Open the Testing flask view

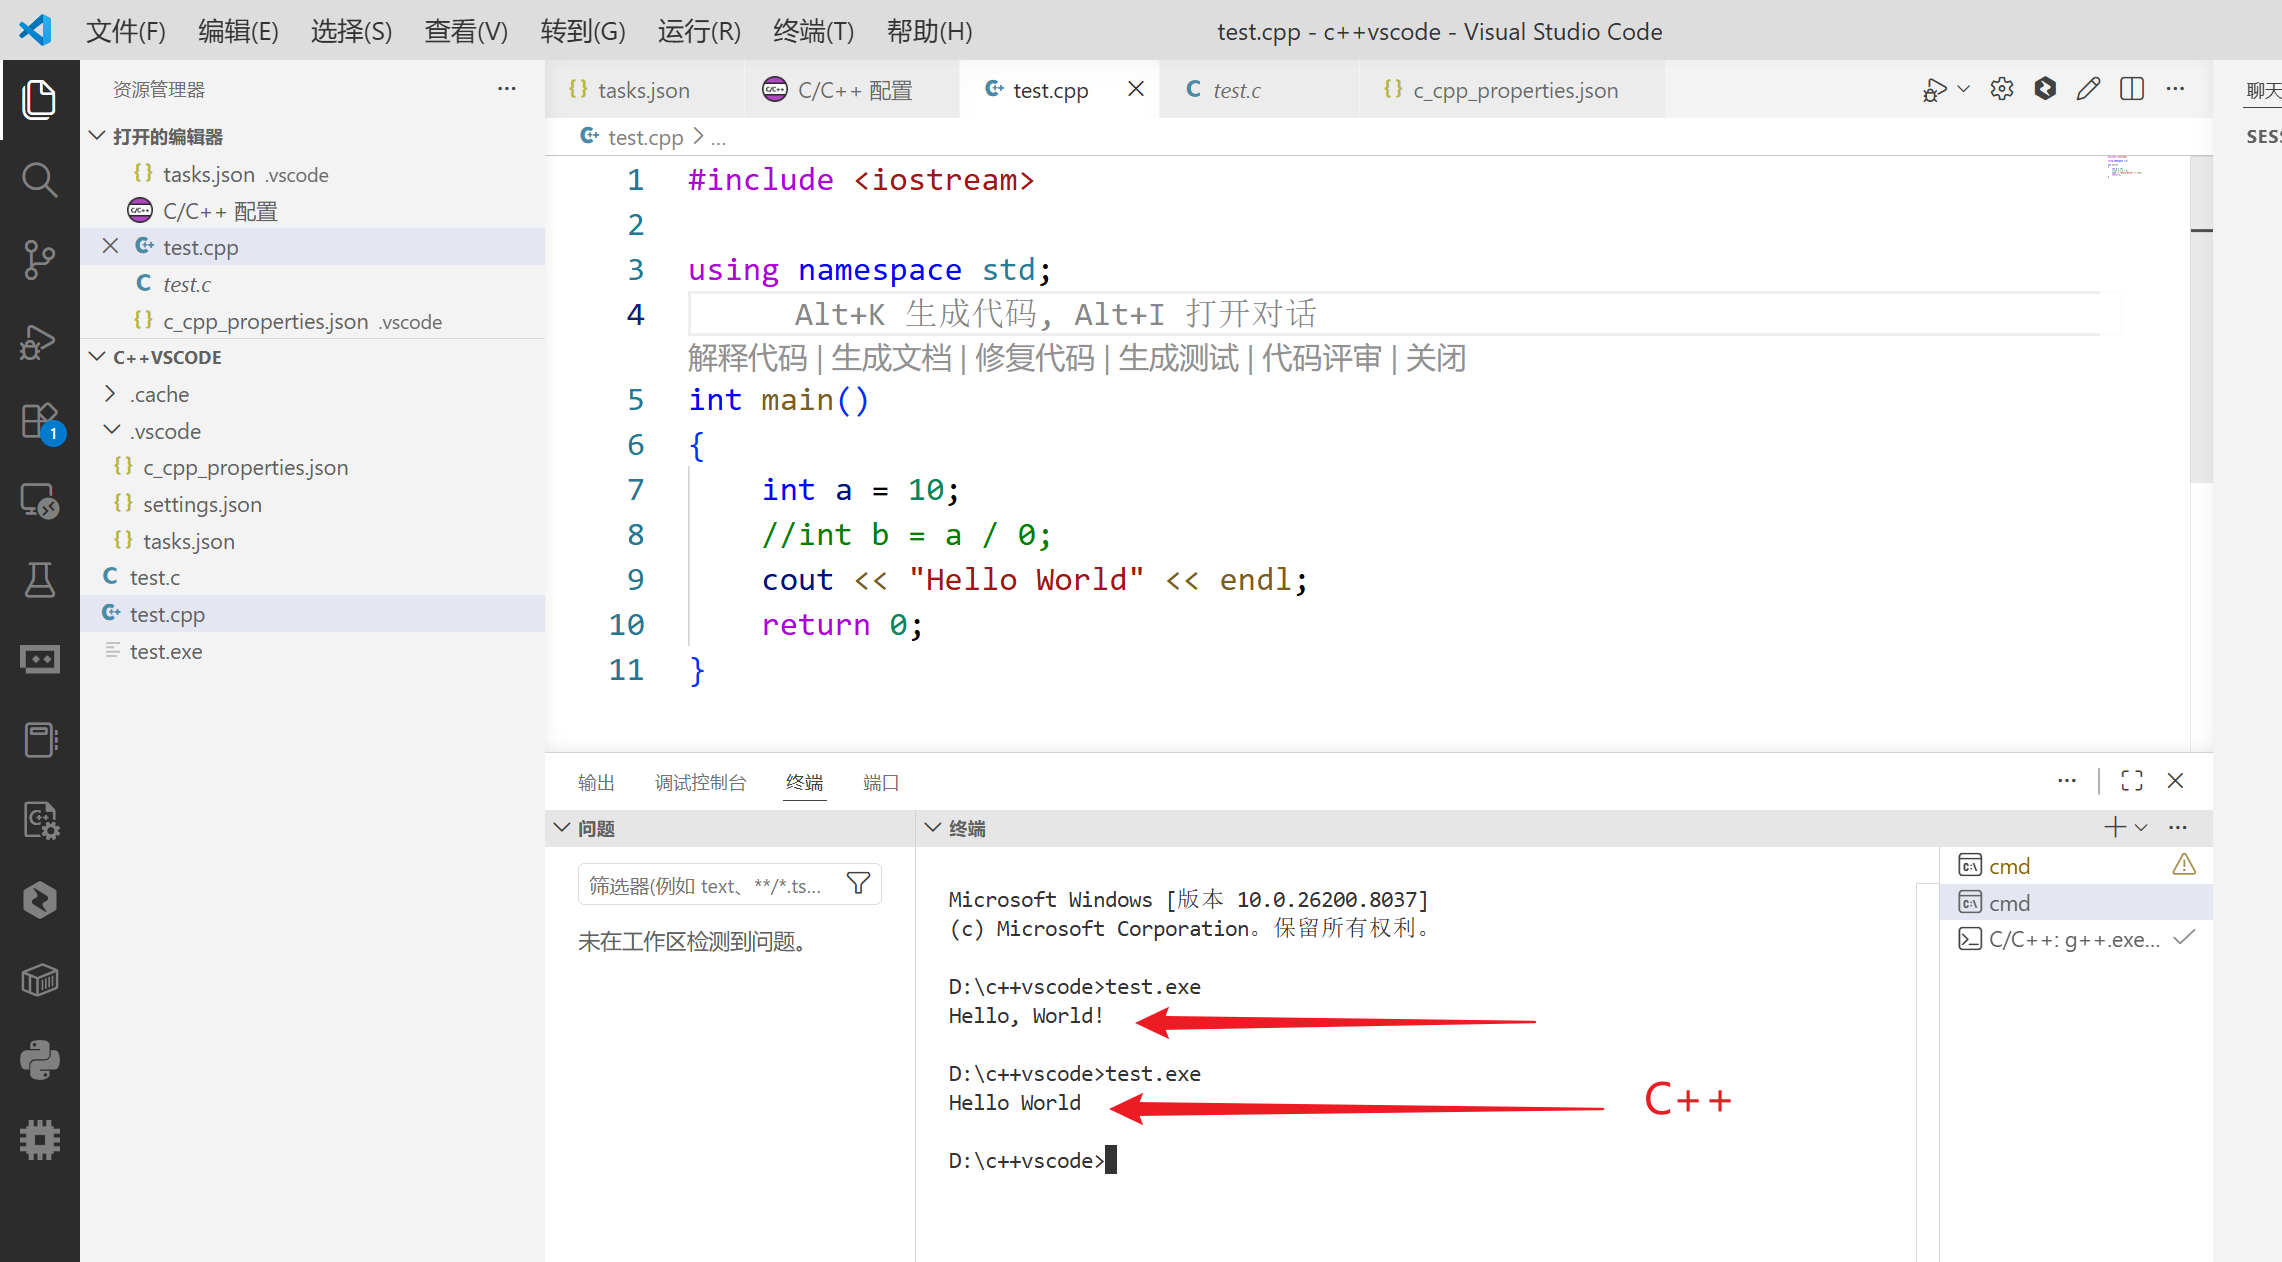pos(39,580)
